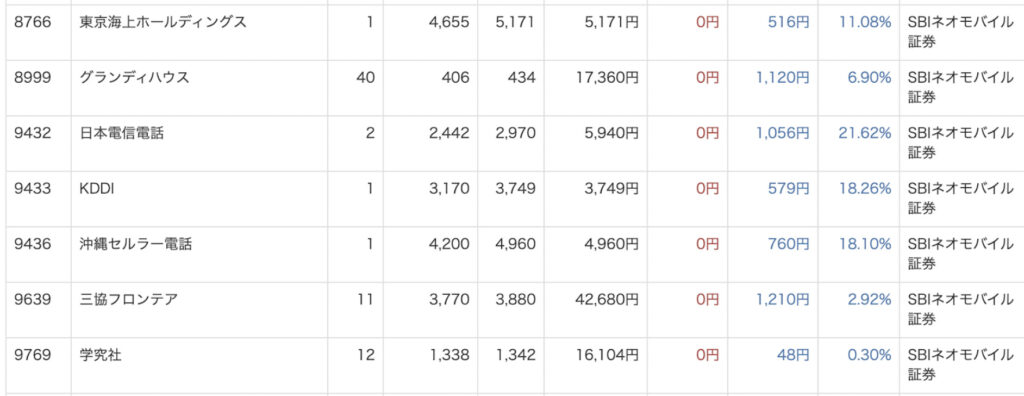Click the 21.62% gain percentage
The image size is (1024, 396).
[865, 133]
